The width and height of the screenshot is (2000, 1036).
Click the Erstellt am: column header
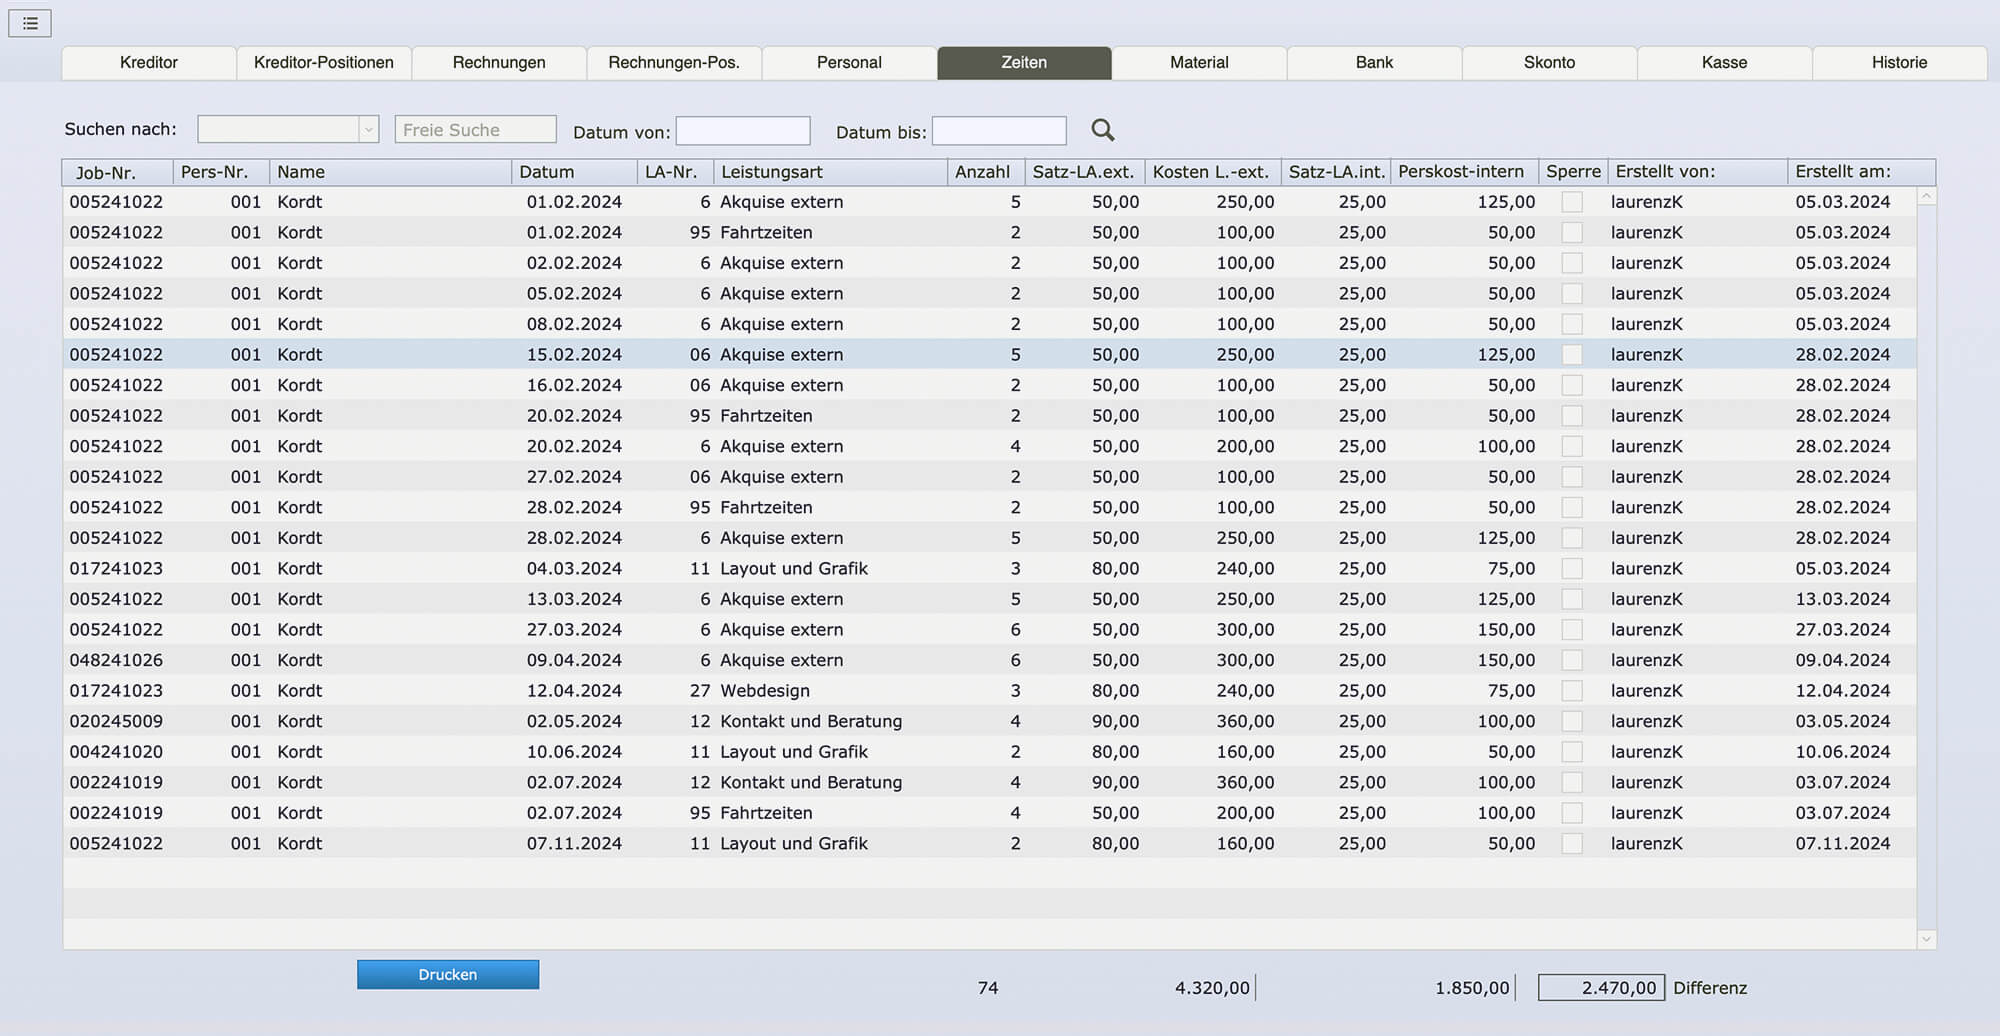[x=1861, y=172]
